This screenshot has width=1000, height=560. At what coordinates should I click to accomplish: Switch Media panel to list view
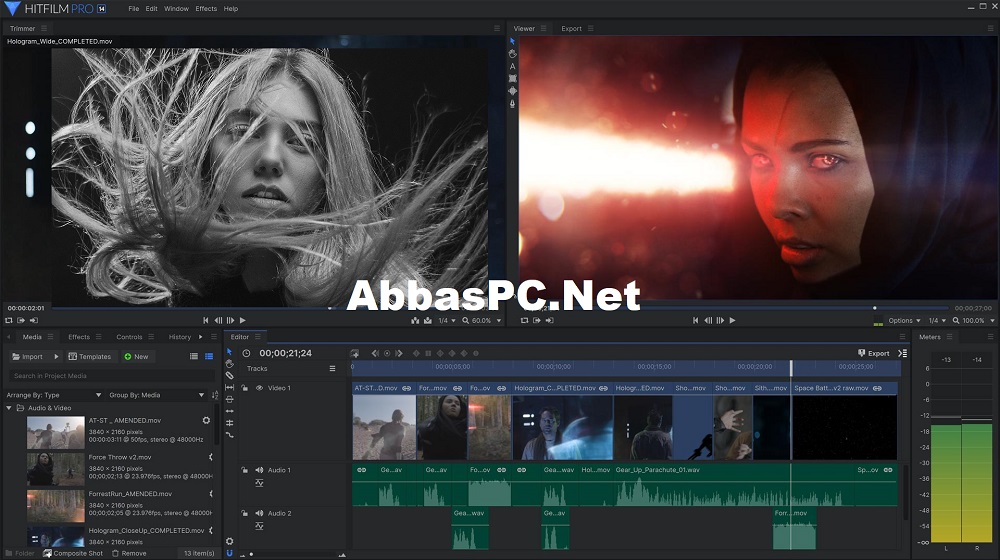click(194, 357)
